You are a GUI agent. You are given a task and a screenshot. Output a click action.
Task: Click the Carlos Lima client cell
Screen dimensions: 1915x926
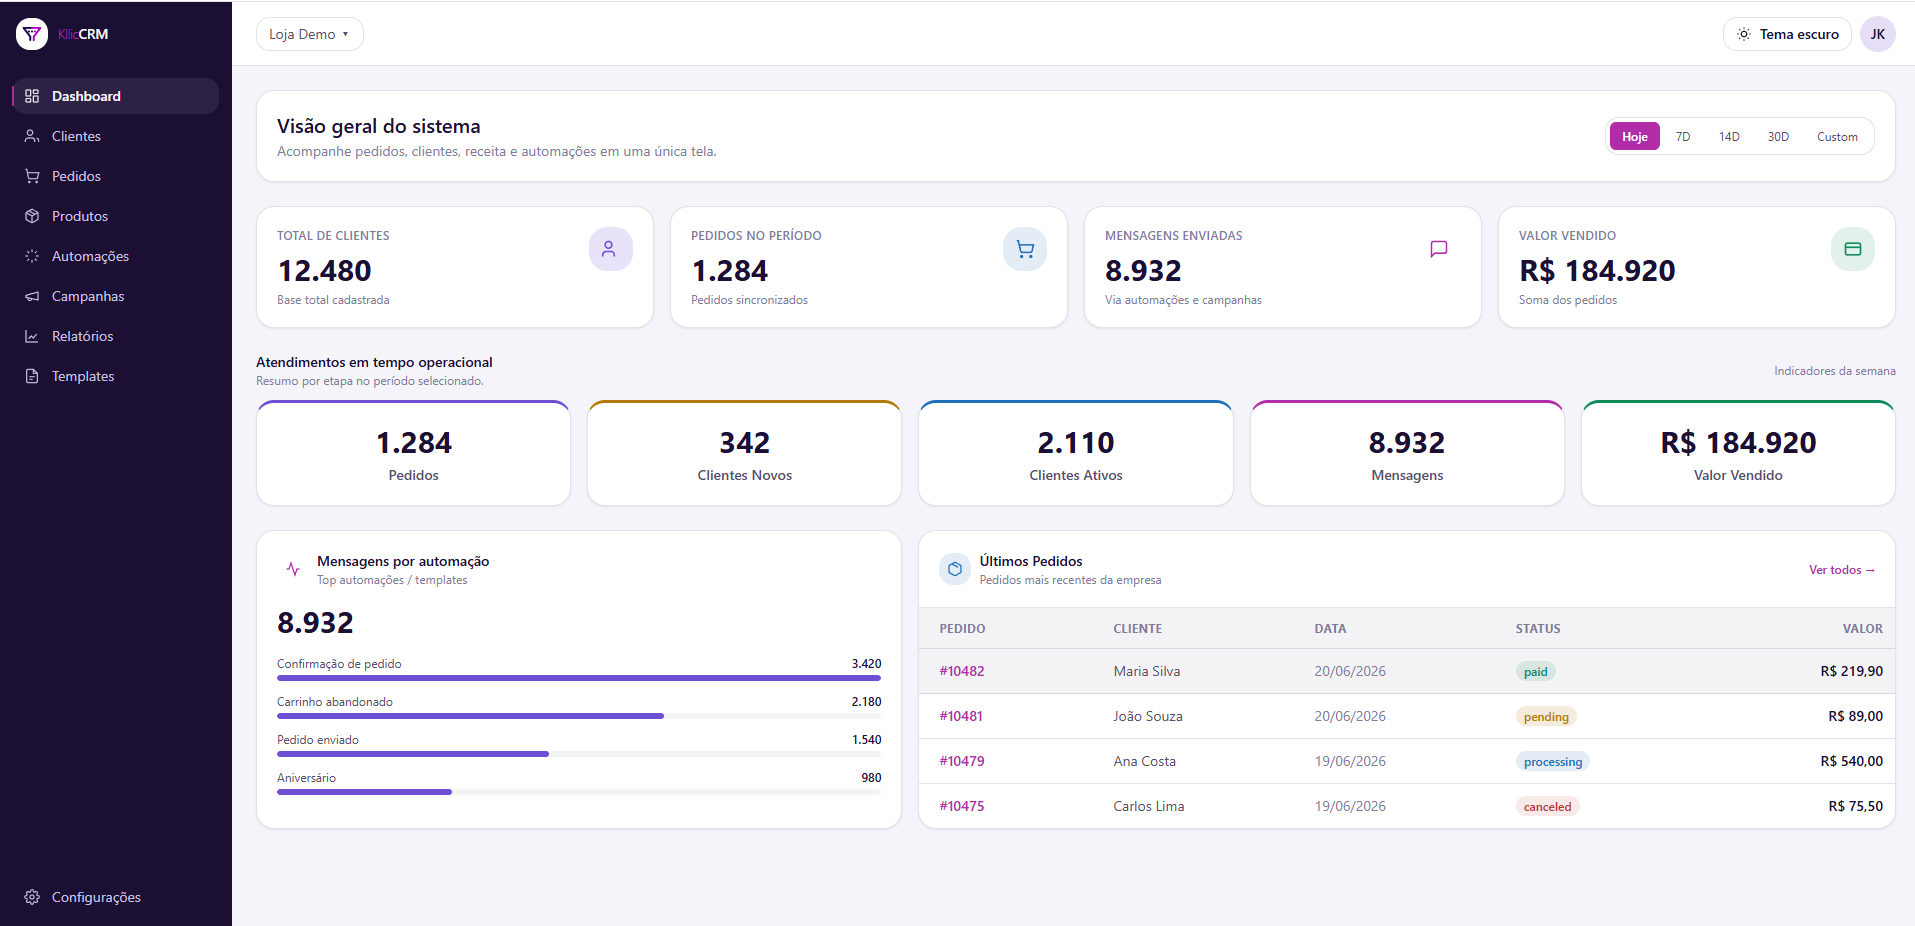(1149, 806)
